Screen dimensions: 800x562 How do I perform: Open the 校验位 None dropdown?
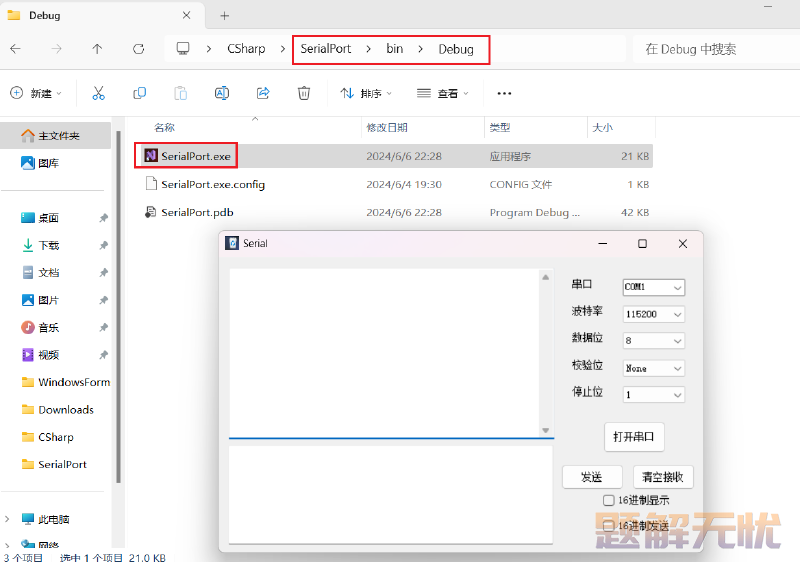[x=654, y=368]
